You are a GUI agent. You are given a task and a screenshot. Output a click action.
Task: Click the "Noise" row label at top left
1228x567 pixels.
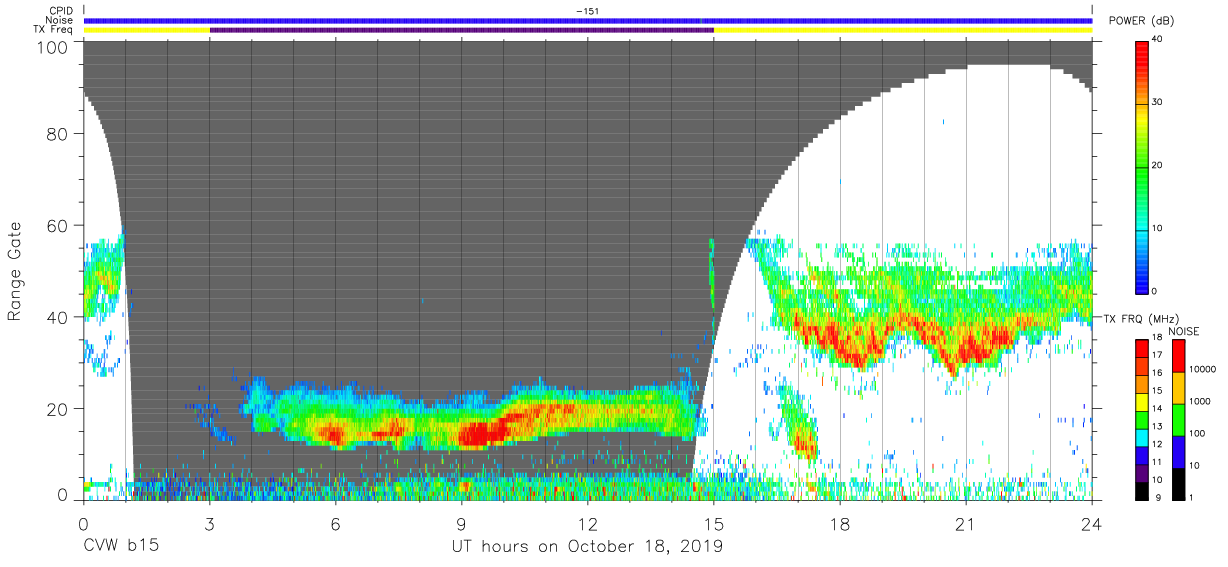[60, 20]
